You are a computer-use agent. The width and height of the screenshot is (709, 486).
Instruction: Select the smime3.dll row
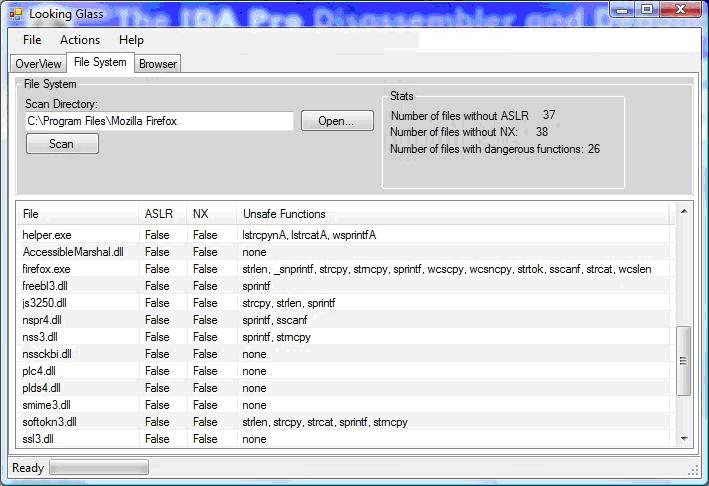[344, 405]
